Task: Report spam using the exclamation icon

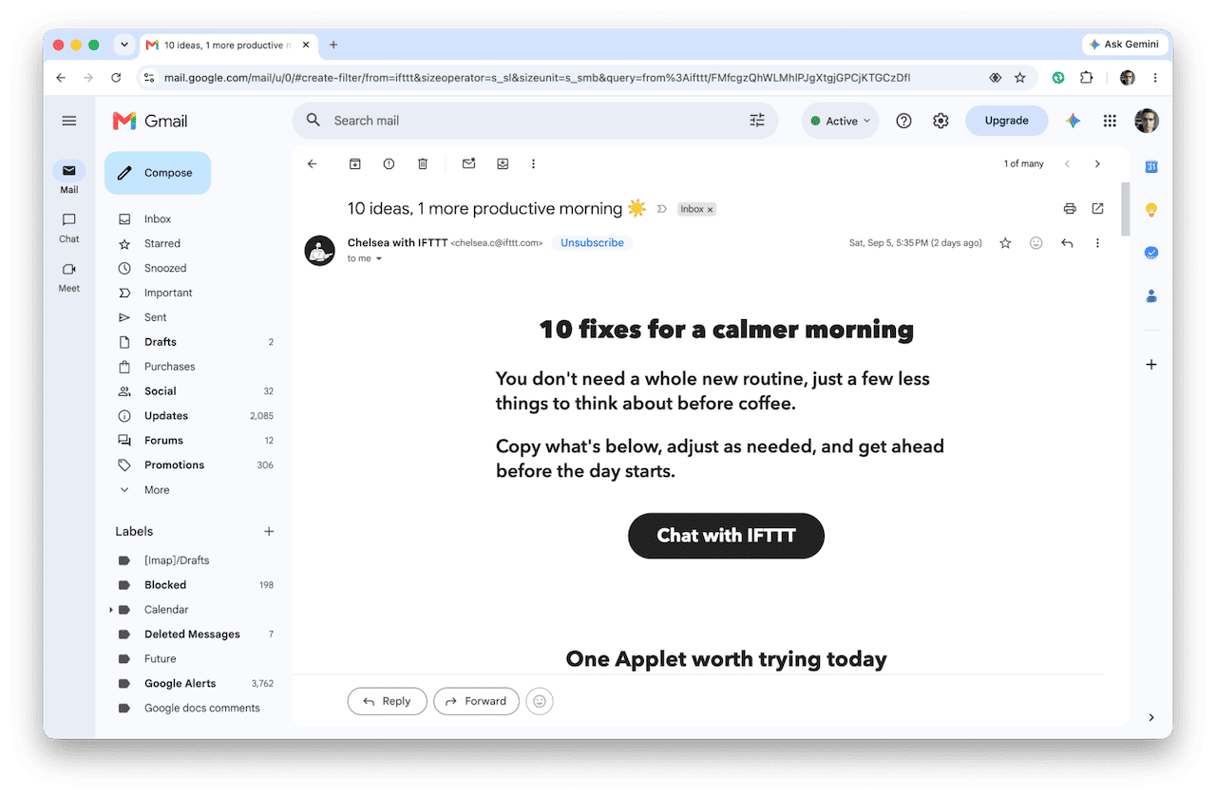Action: [389, 164]
